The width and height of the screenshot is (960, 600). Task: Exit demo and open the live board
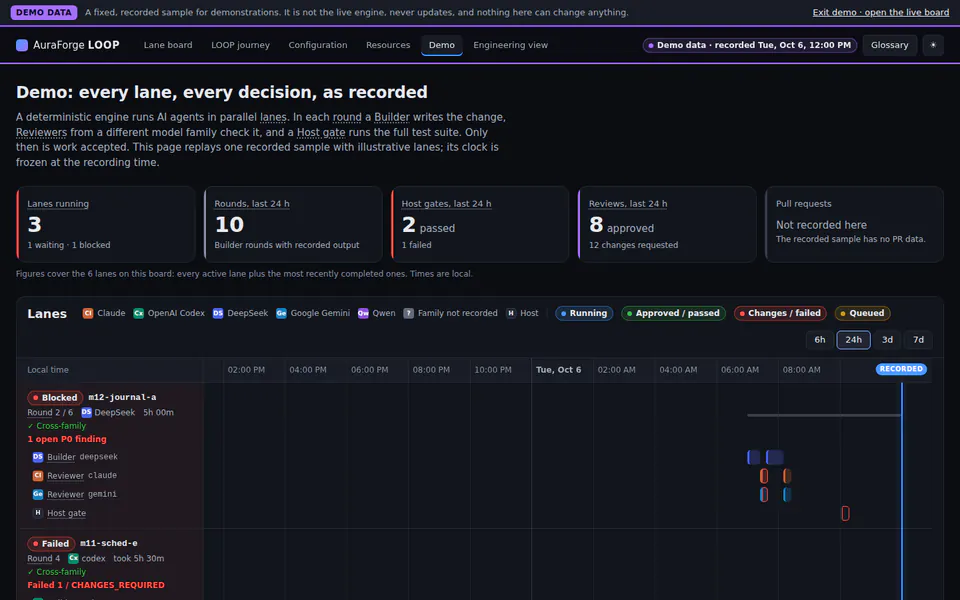(x=880, y=12)
